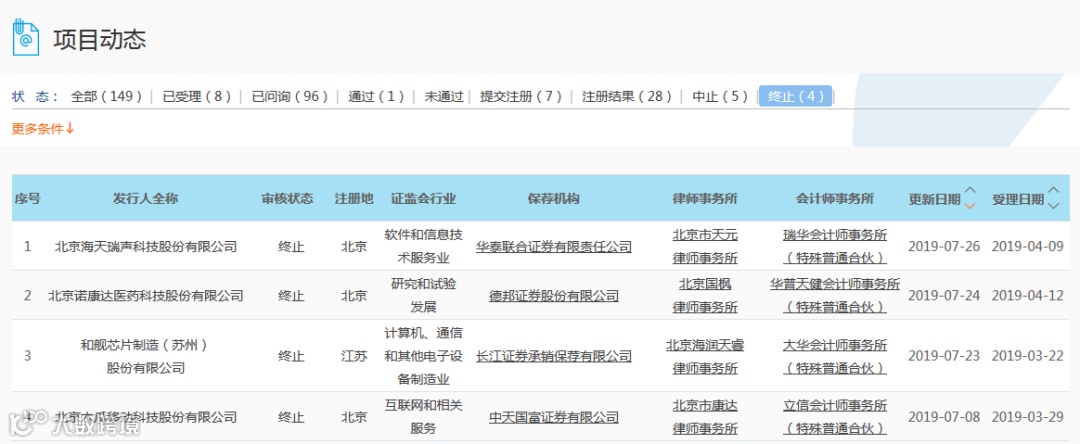Image resolution: width=1080 pixels, height=444 pixels.
Task: Open 瑞华会计师事务所 accounting firm link
Action: click(835, 246)
